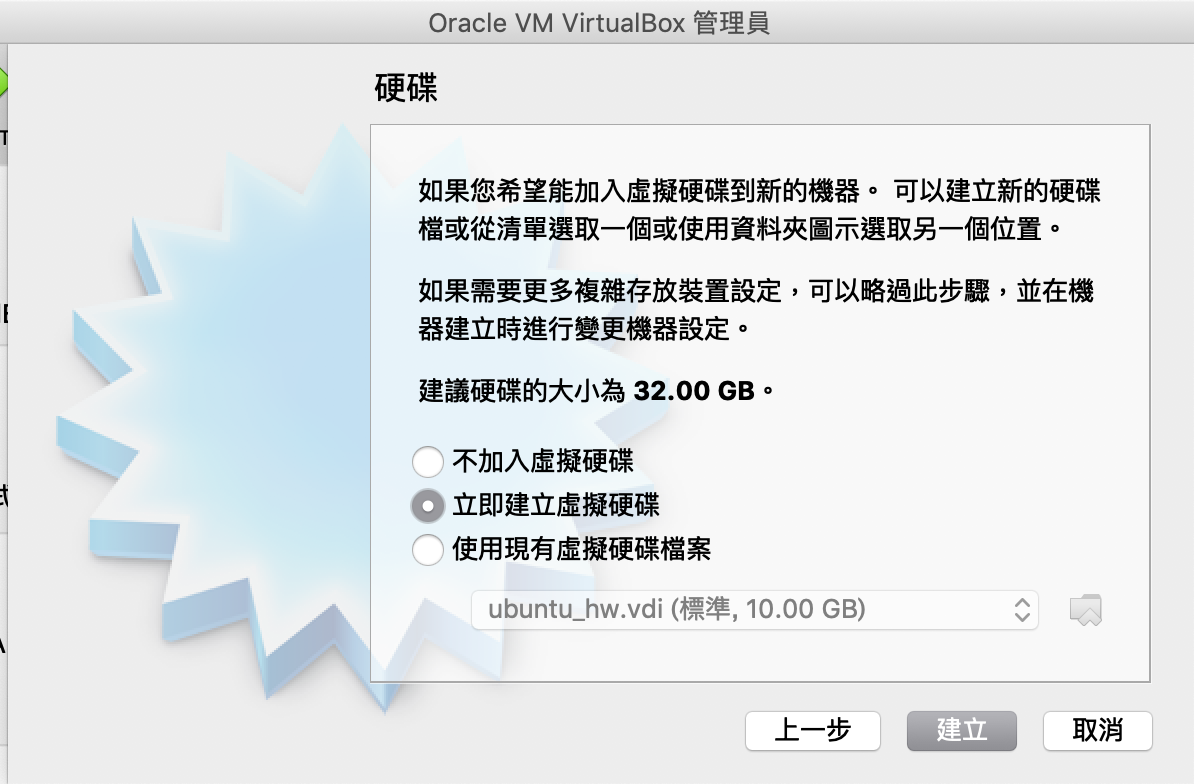Click the up-down chevrons on disk selector
Screen dimensions: 1194x784
(x=1022, y=610)
